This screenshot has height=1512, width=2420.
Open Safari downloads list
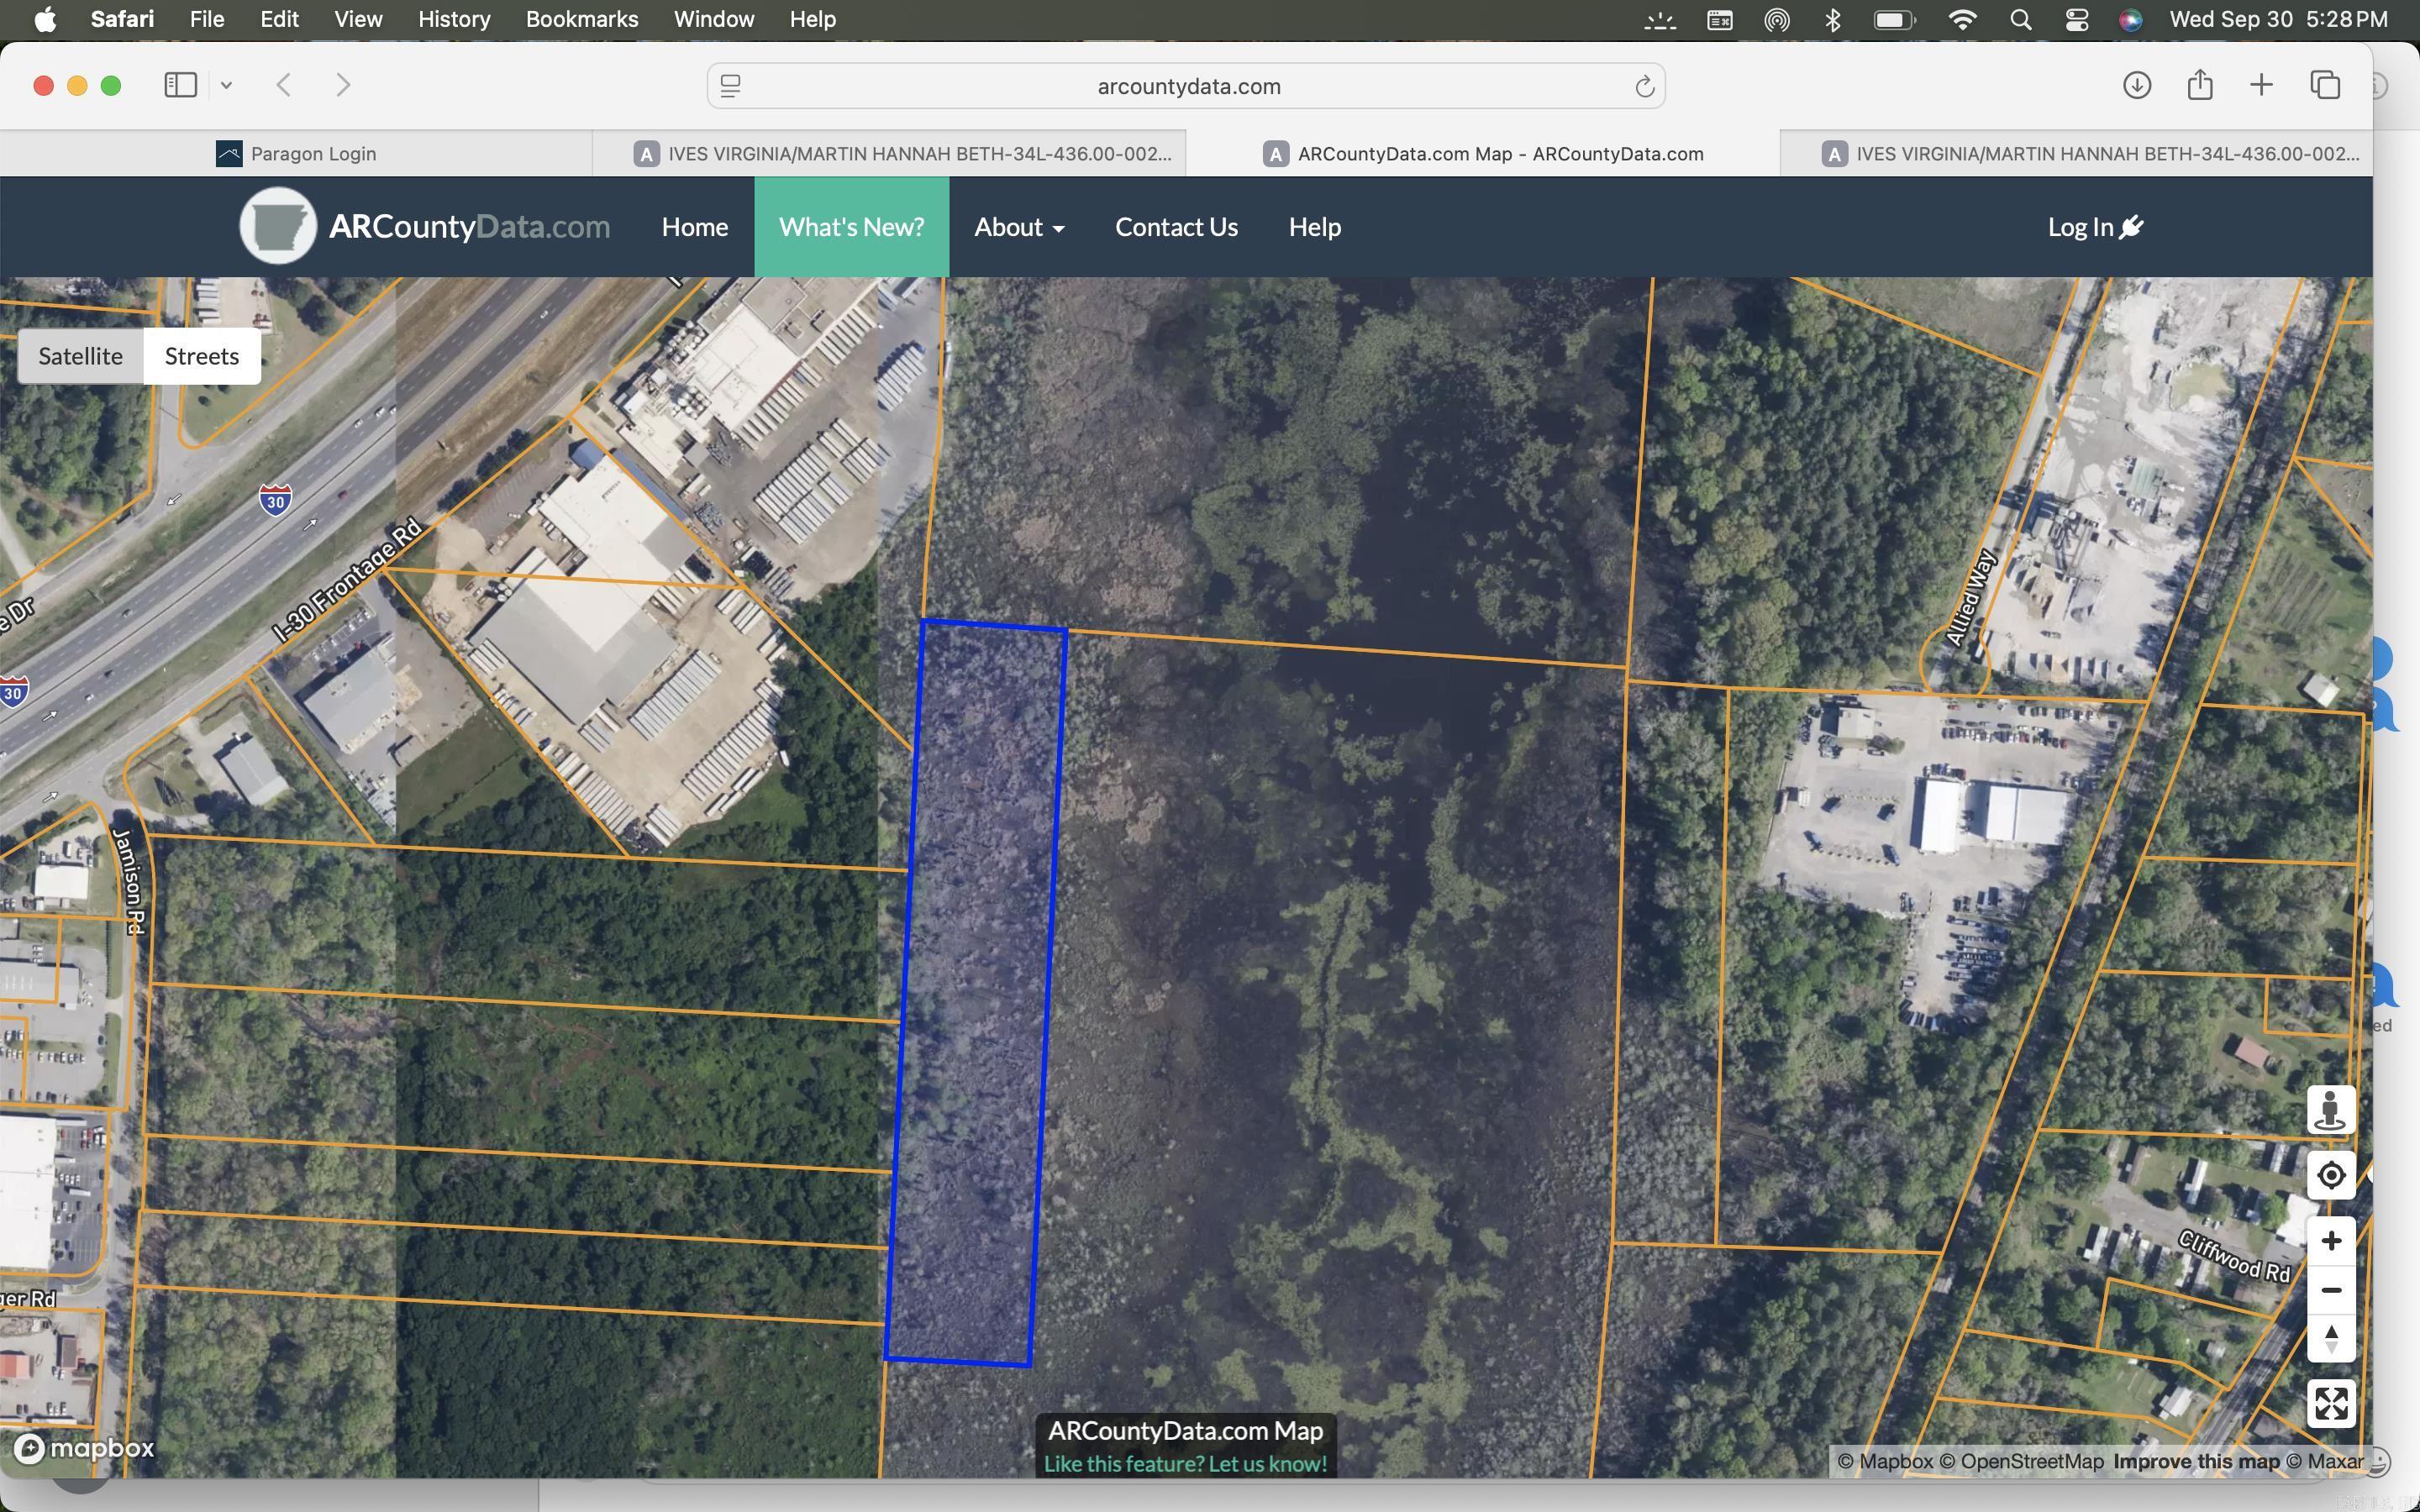click(x=2136, y=85)
